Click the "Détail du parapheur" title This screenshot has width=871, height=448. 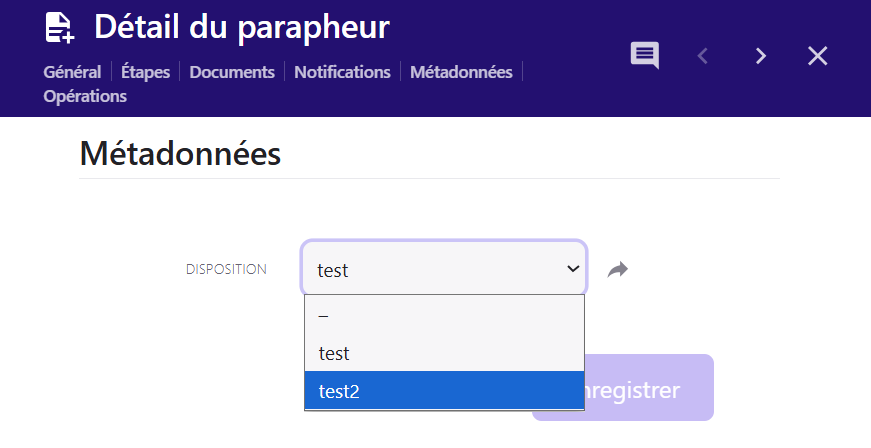(242, 28)
